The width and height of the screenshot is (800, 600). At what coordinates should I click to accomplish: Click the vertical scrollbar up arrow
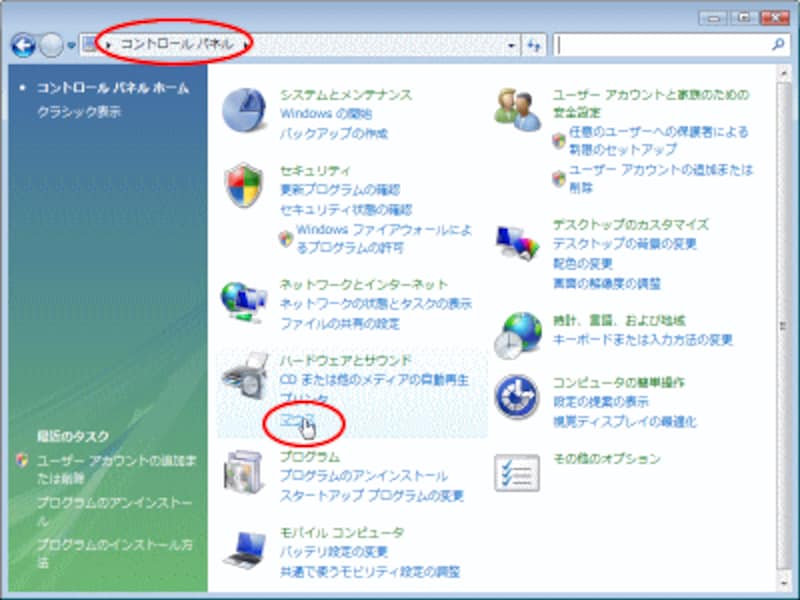(783, 74)
